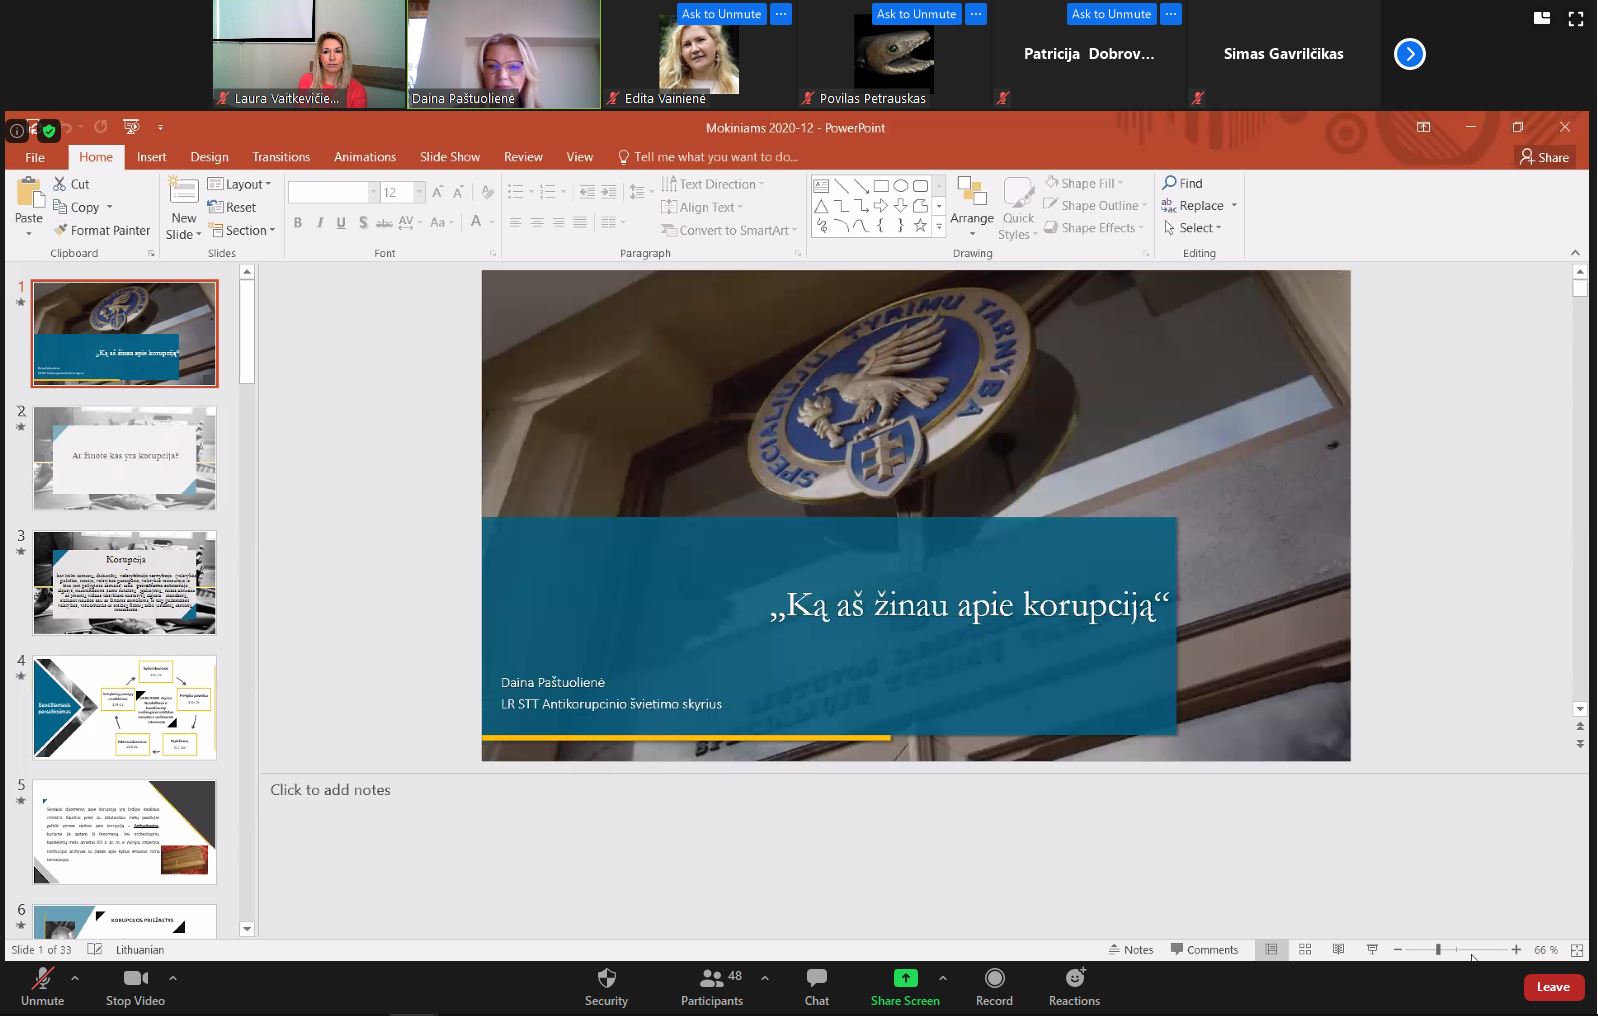Expand the Replace options arrow
This screenshot has width=1598, height=1016.
point(1234,206)
